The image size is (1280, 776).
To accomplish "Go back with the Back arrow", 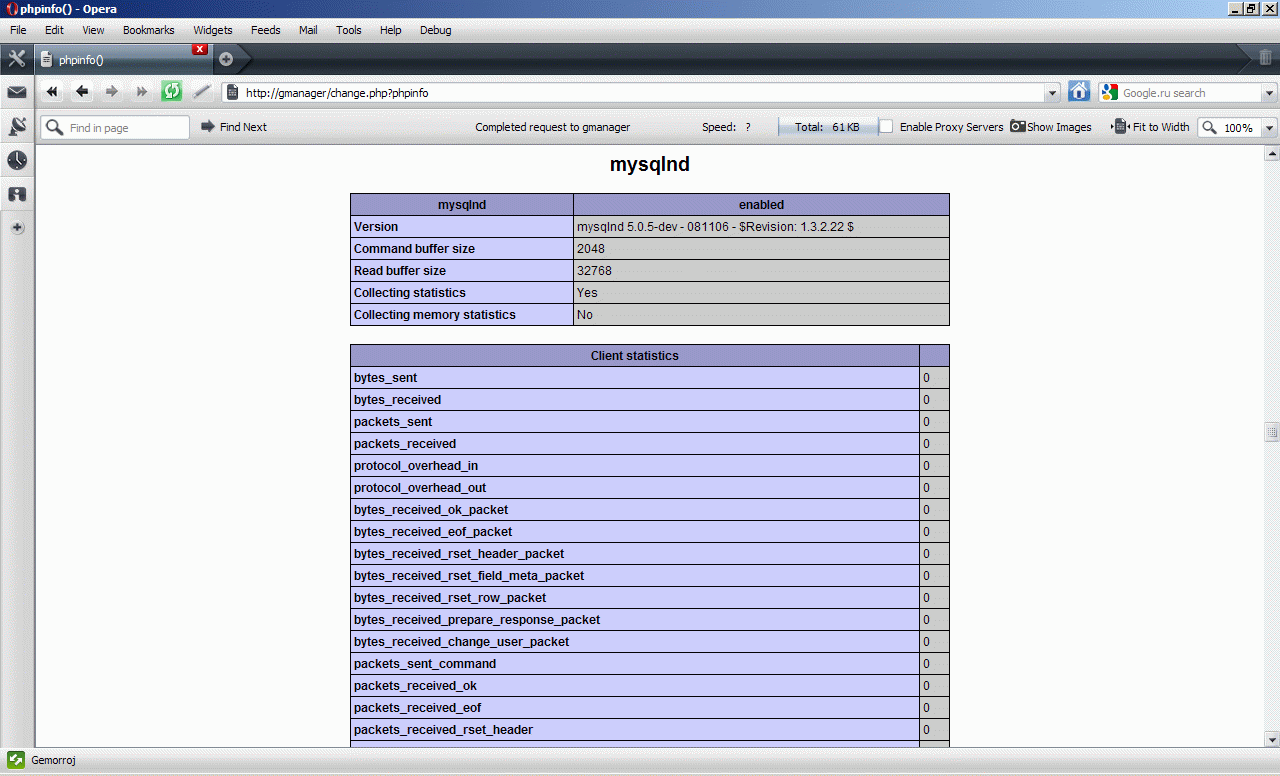I will pos(82,92).
